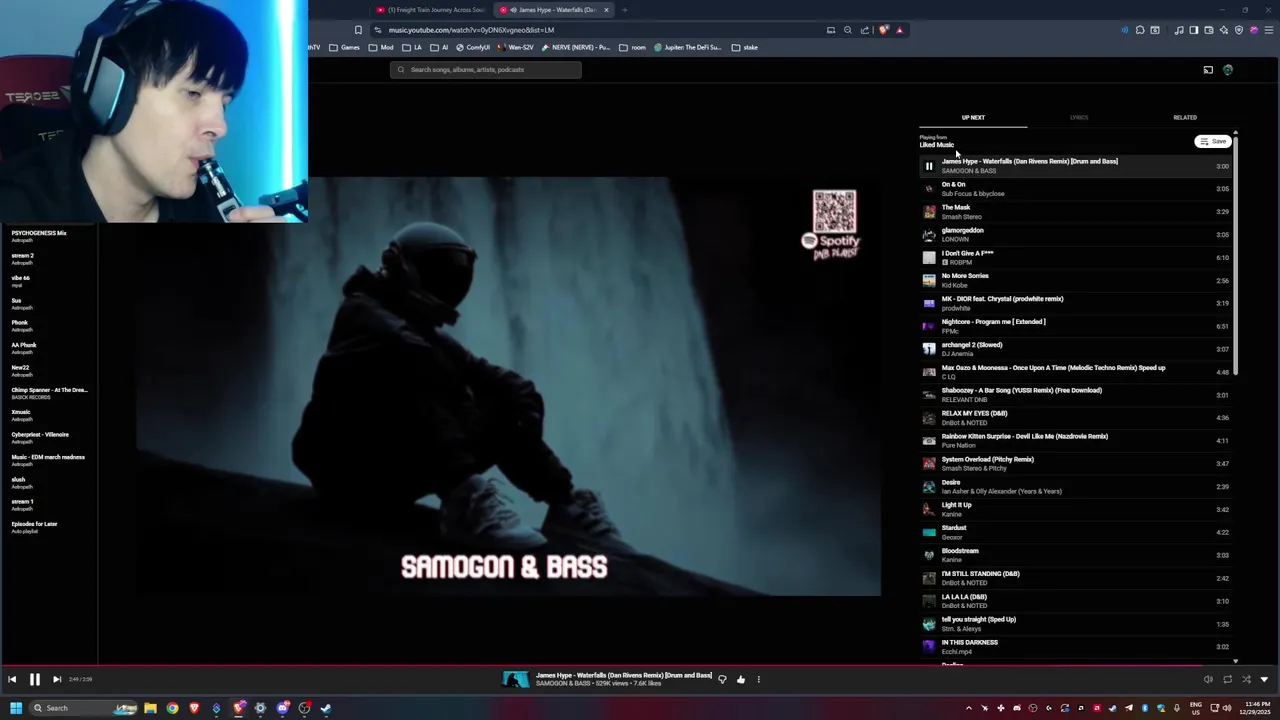Viewport: 1280px width, 720px height.
Task: Select 'I Don't Give A F***' in queue
Action: (1075, 258)
